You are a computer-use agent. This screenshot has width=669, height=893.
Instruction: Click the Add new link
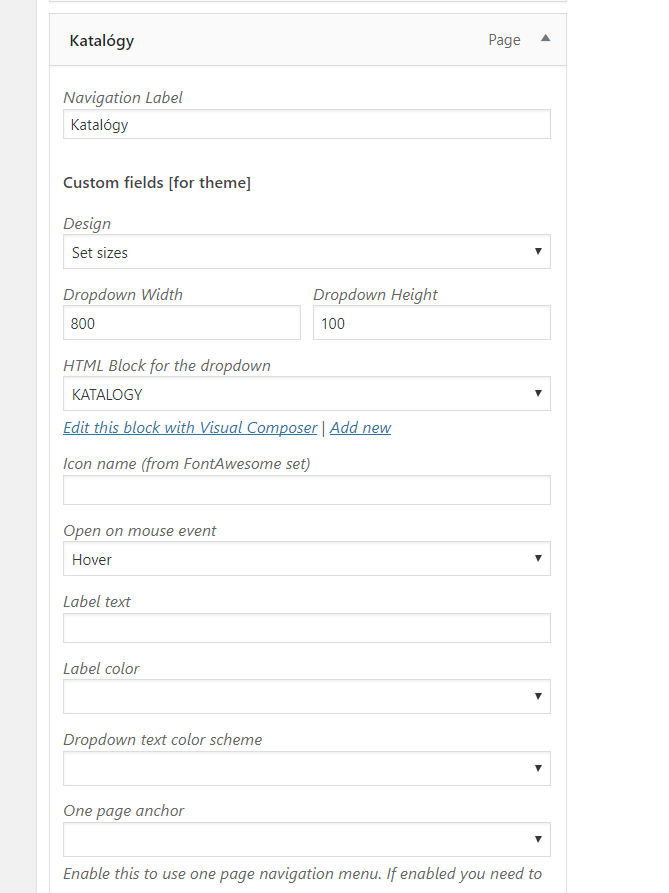coord(361,428)
